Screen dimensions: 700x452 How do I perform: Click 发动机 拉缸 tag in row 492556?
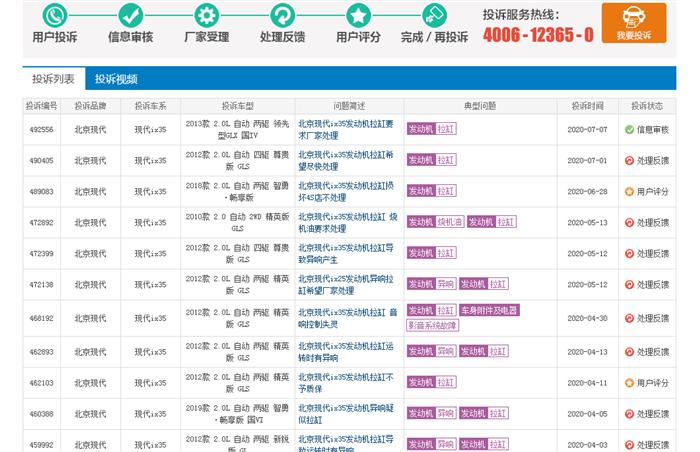coord(432,129)
